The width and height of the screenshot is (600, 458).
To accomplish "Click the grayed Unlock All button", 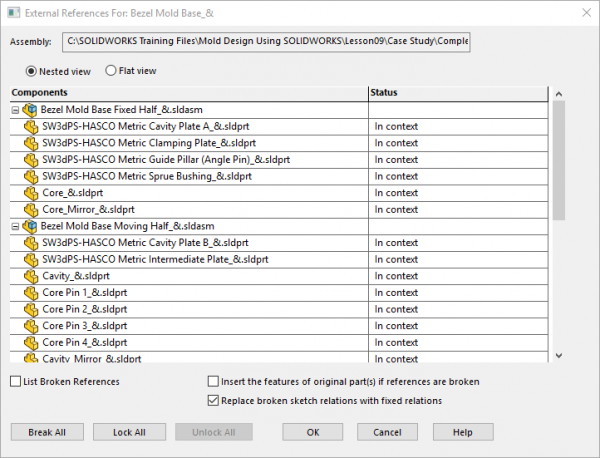I will click(214, 432).
